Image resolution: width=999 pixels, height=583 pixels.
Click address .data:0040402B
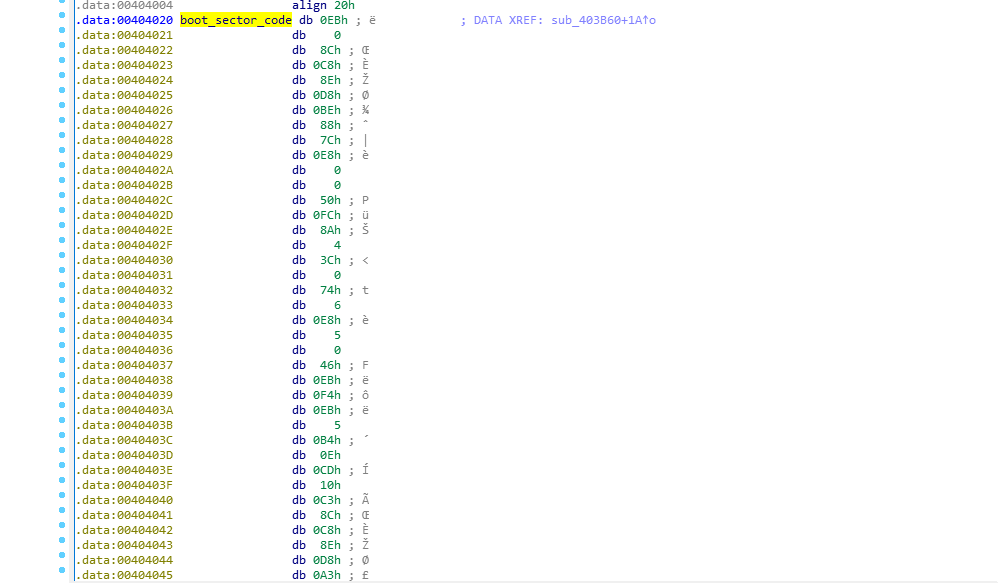point(124,185)
